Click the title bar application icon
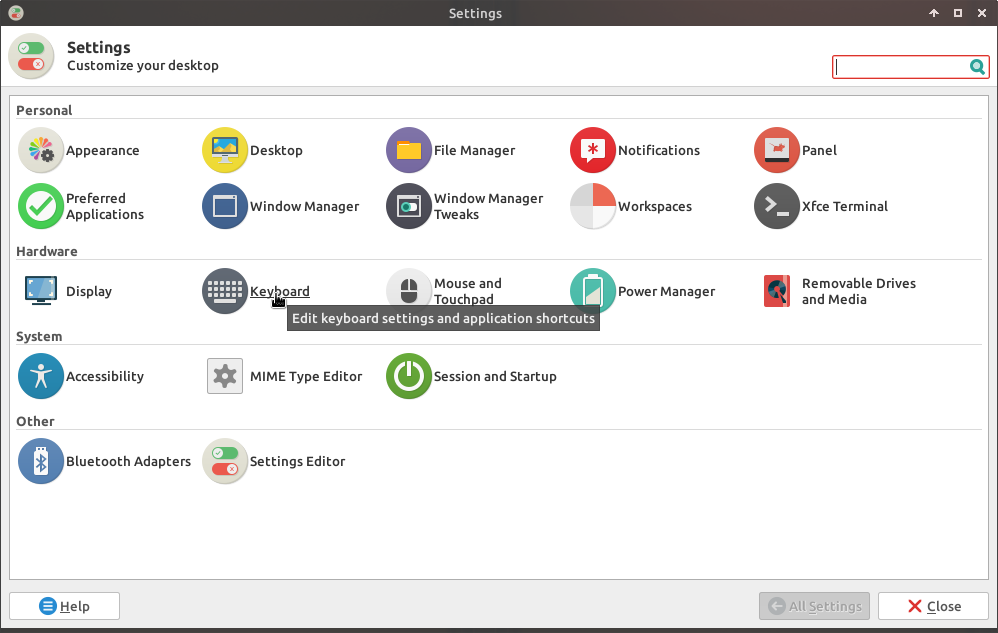998x633 pixels. 16,13
